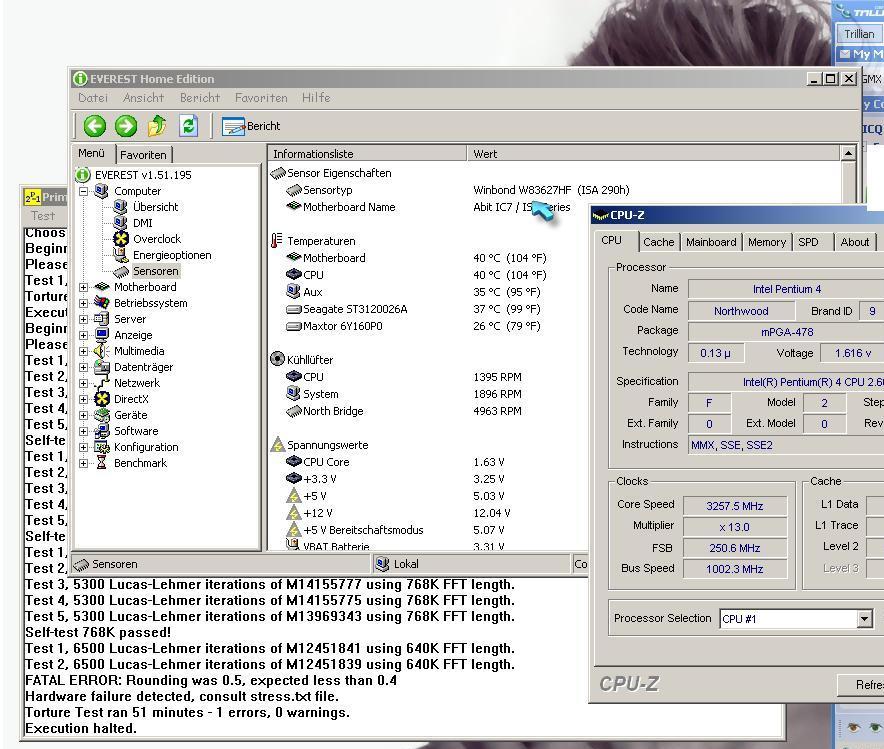This screenshot has width=884, height=749.
Task: Expand the Betriebssystem tree node
Action: [83, 303]
